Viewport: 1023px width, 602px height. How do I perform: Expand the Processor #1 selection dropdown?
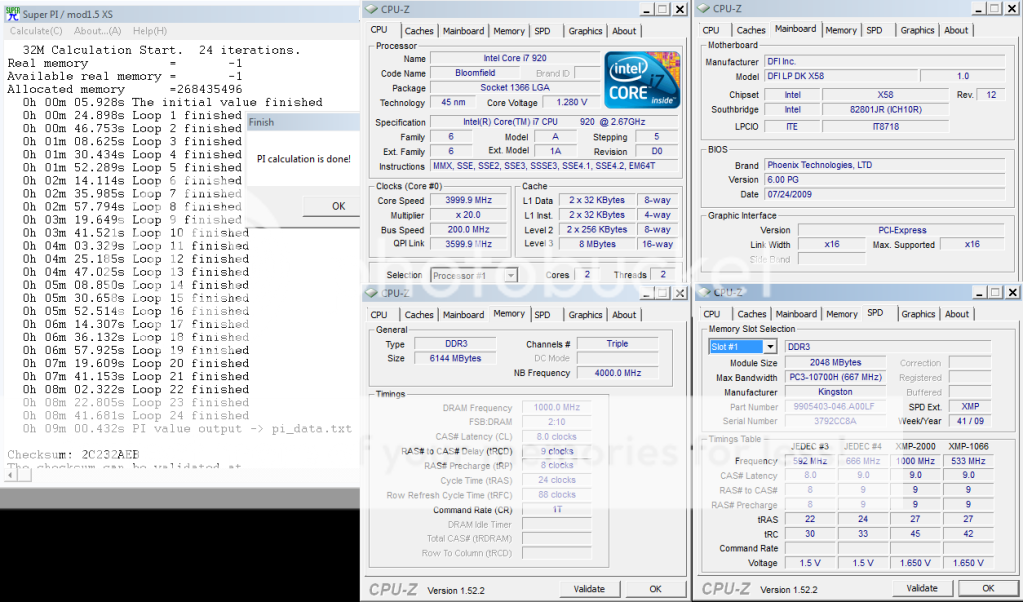(x=509, y=275)
